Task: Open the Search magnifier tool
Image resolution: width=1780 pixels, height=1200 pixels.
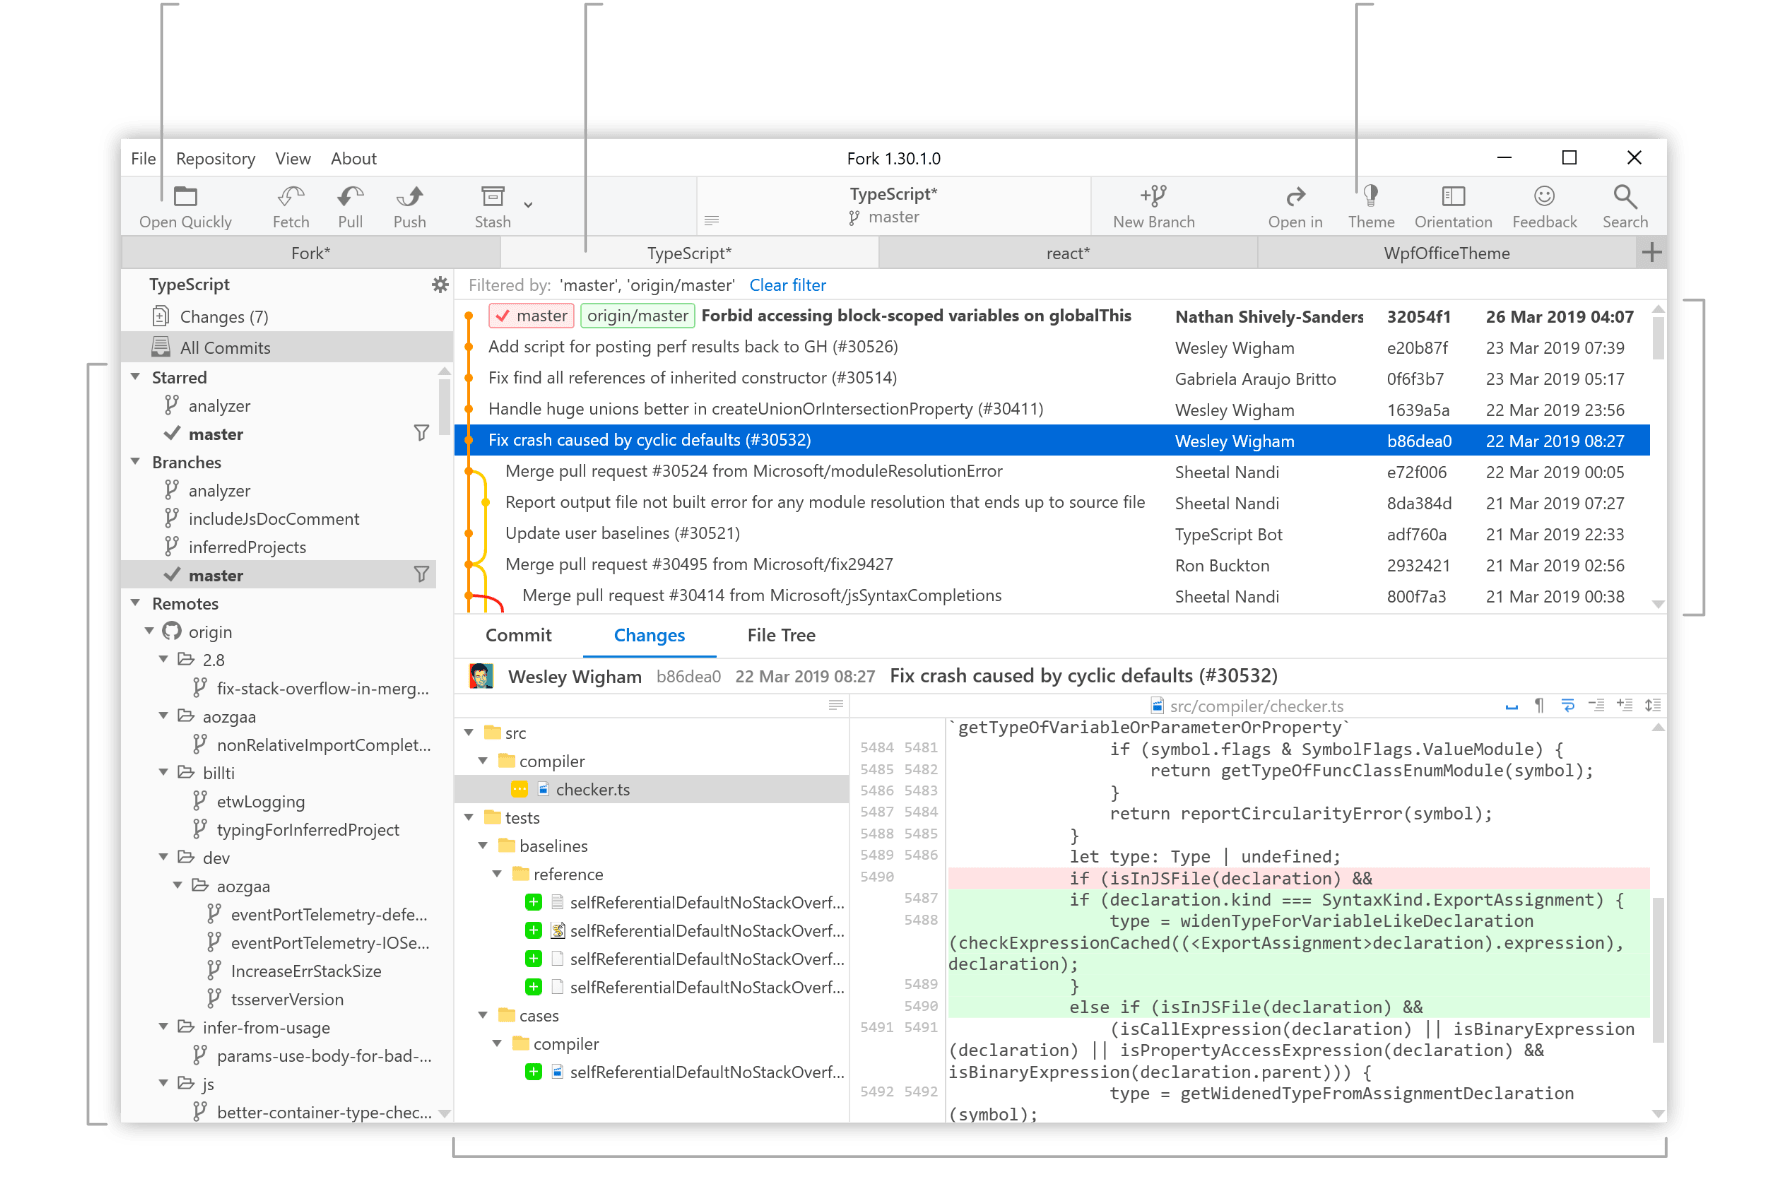Action: [1624, 197]
